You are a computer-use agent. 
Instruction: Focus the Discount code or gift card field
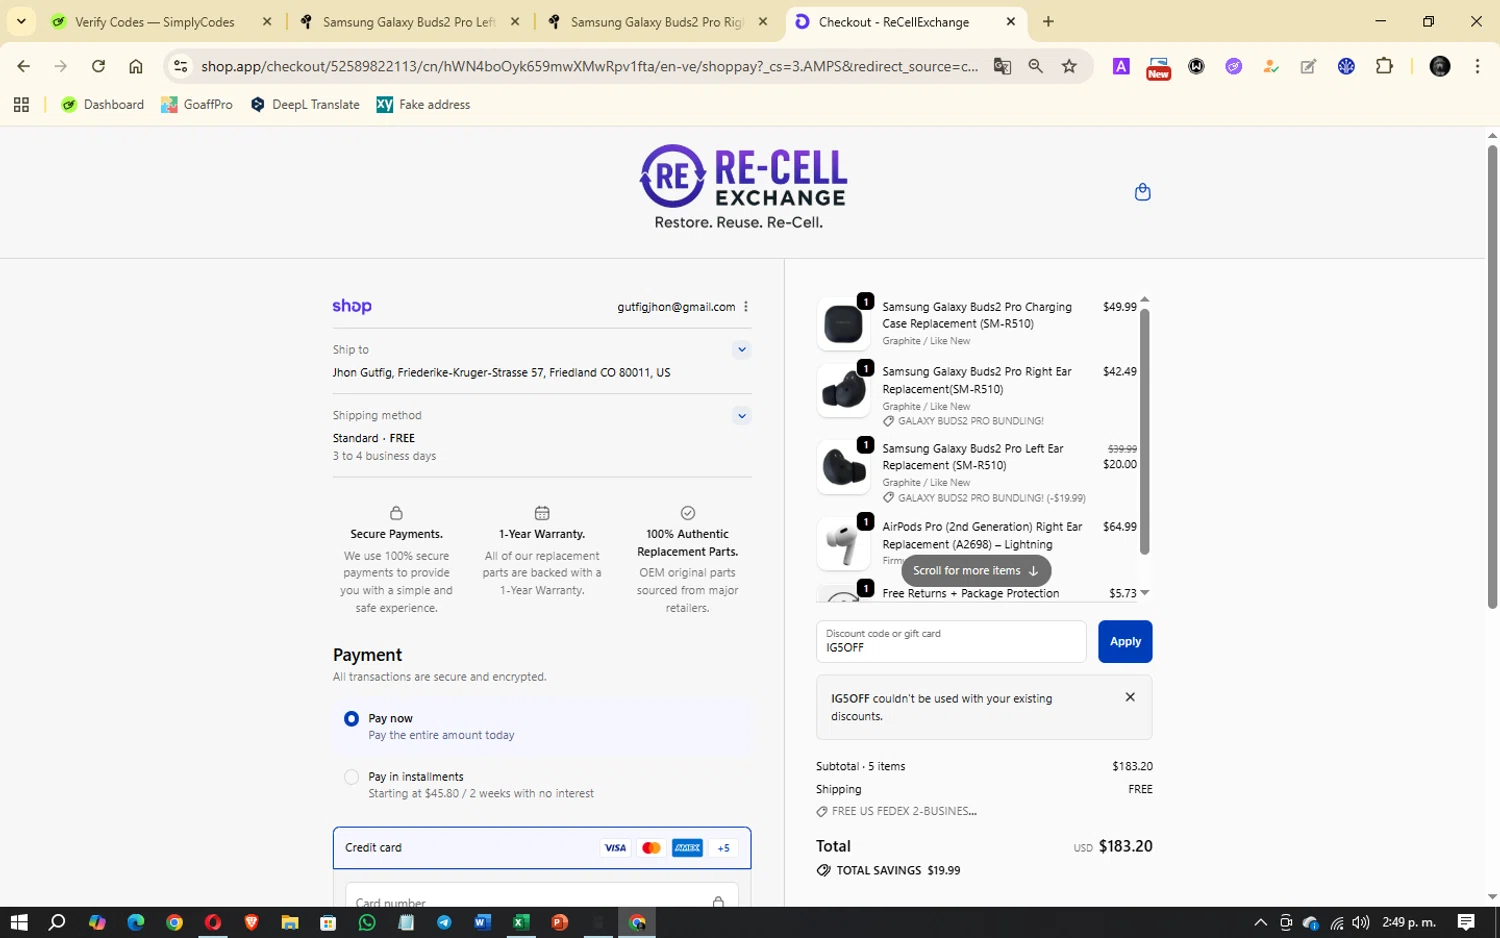point(951,642)
